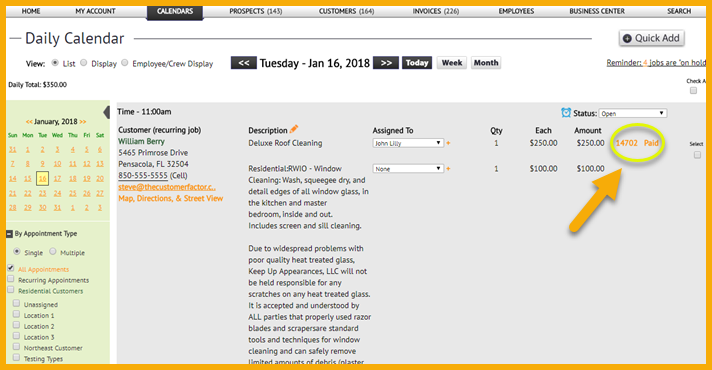Select Employee/Crew Display radio button
The image size is (712, 370).
124,63
